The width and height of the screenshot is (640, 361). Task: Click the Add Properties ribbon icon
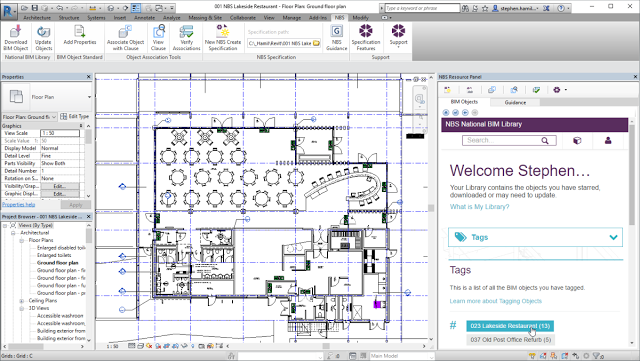coord(80,35)
